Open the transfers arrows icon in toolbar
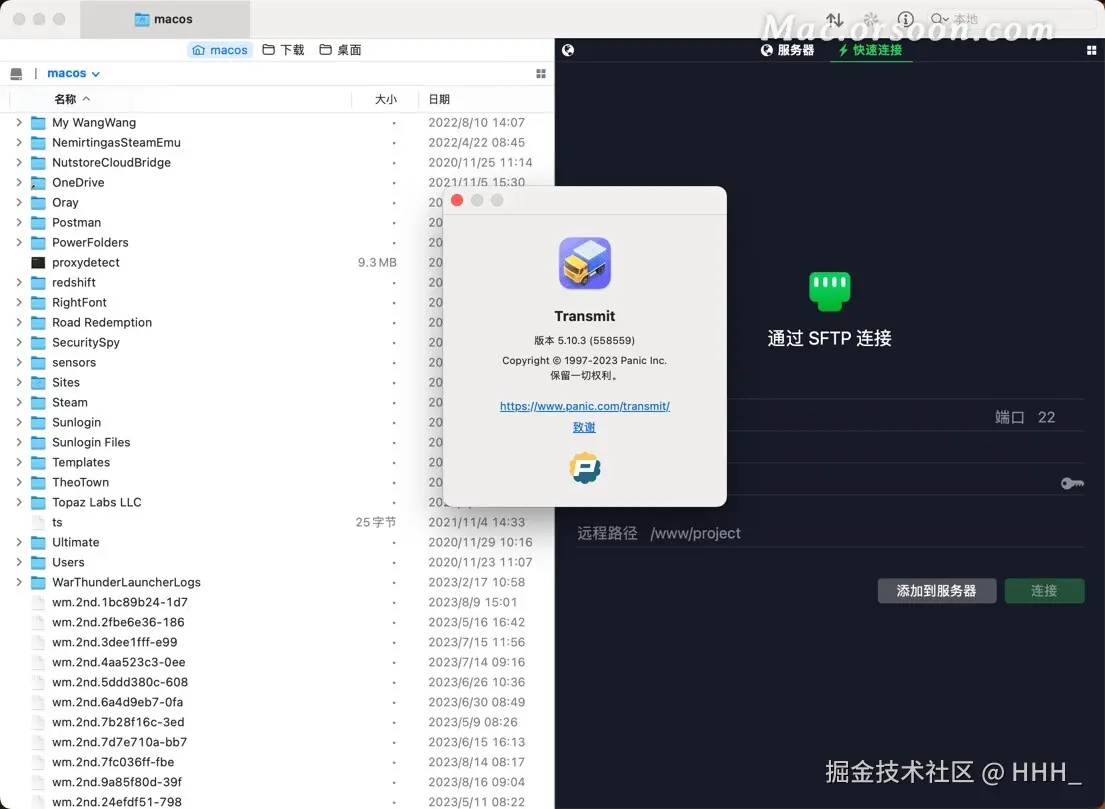 click(x=834, y=20)
